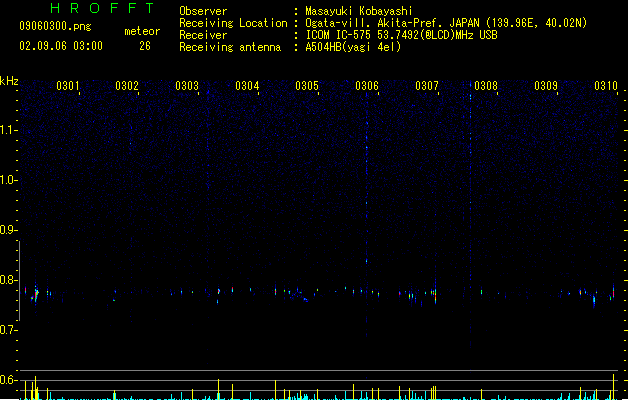Click the 1.1 frequency axis label
Viewport: 629px width, 400px height.
[x=8, y=130]
